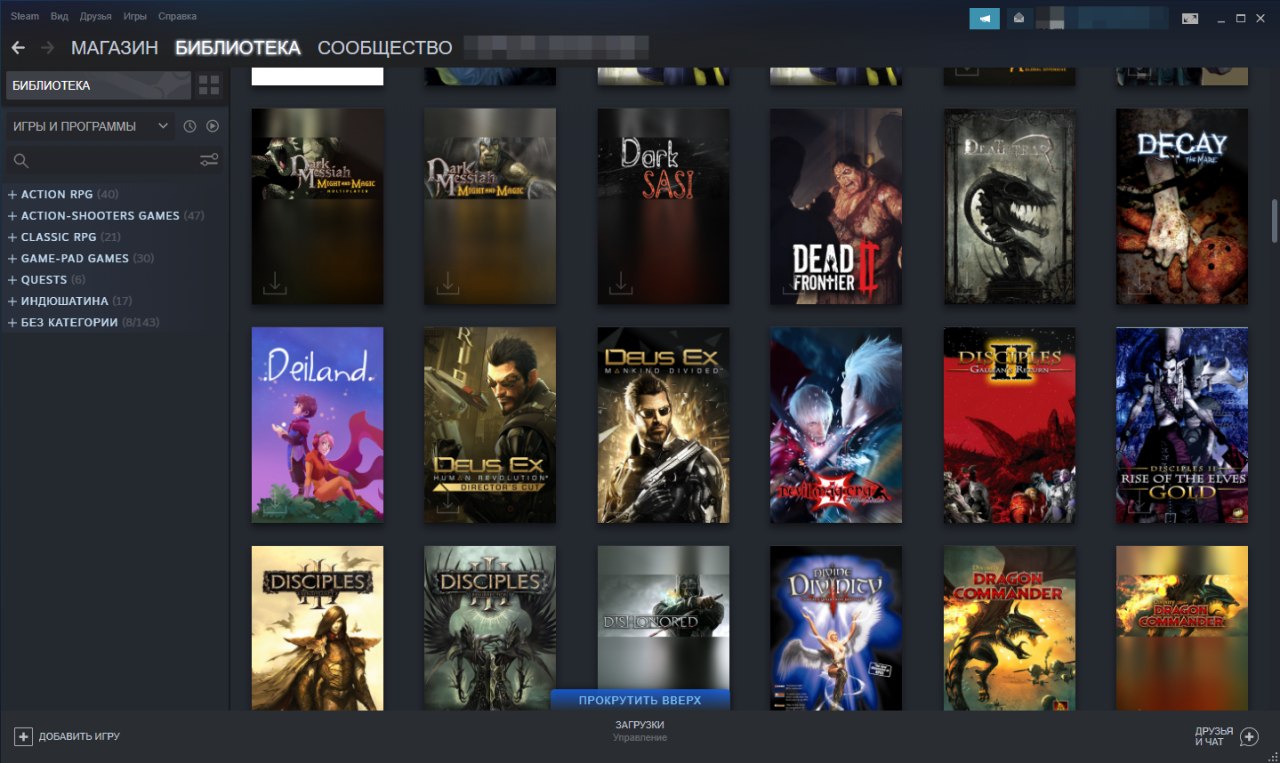This screenshot has width=1280, height=763.
Task: Open ДРУЗЬЯ И ЧАТ panel
Action: click(1227, 737)
